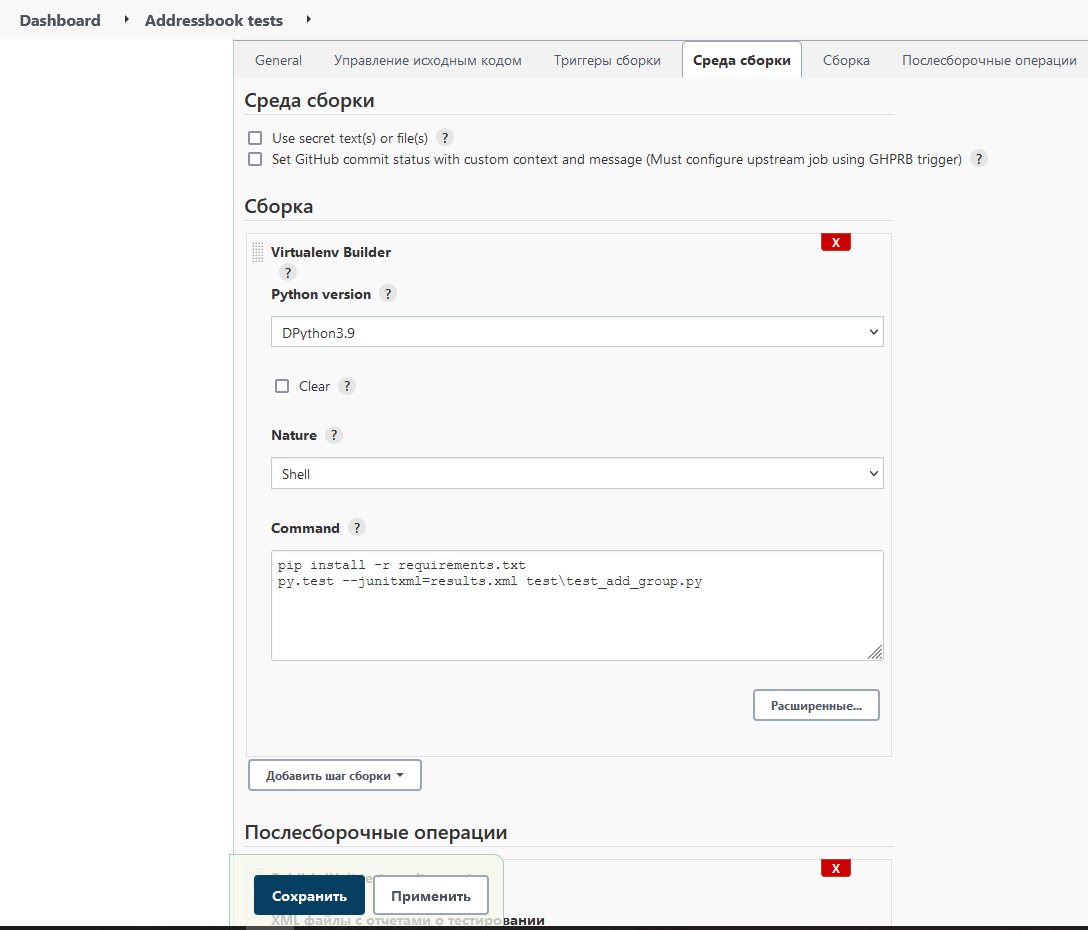Viewport: 1088px width, 930px height.
Task: Open help for Clear option
Action: (346, 385)
